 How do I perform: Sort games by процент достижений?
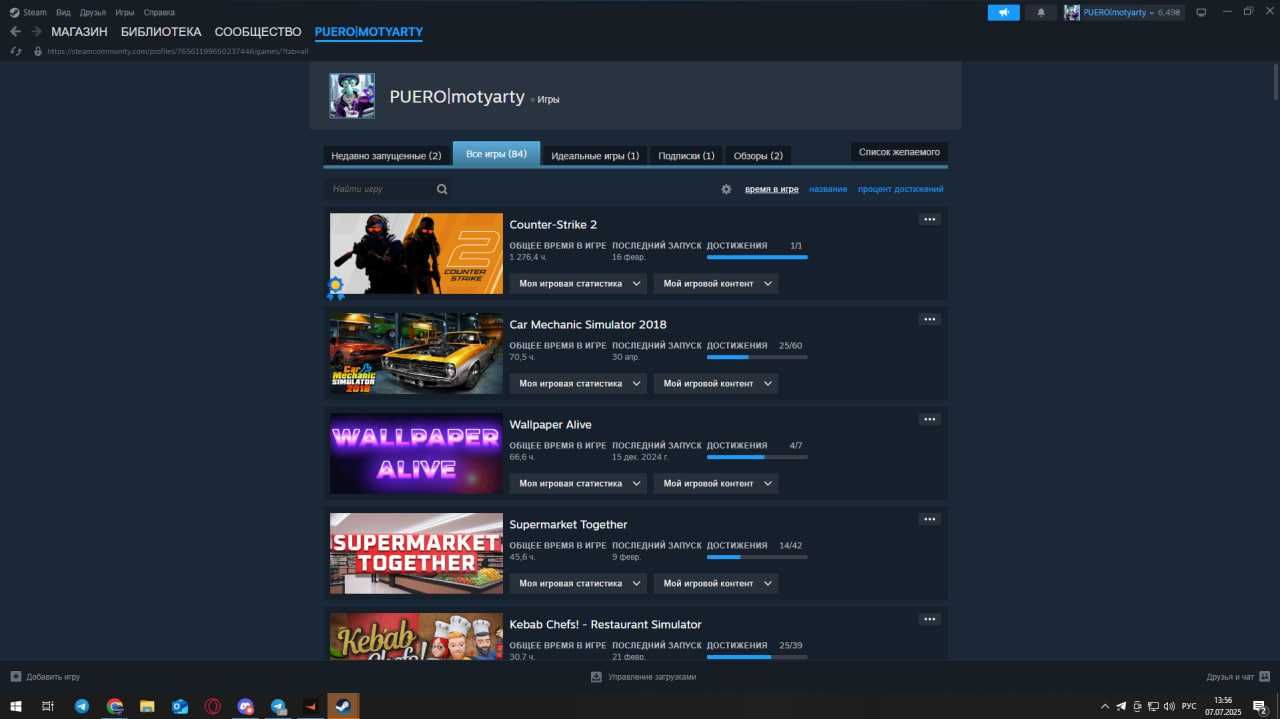[900, 189]
